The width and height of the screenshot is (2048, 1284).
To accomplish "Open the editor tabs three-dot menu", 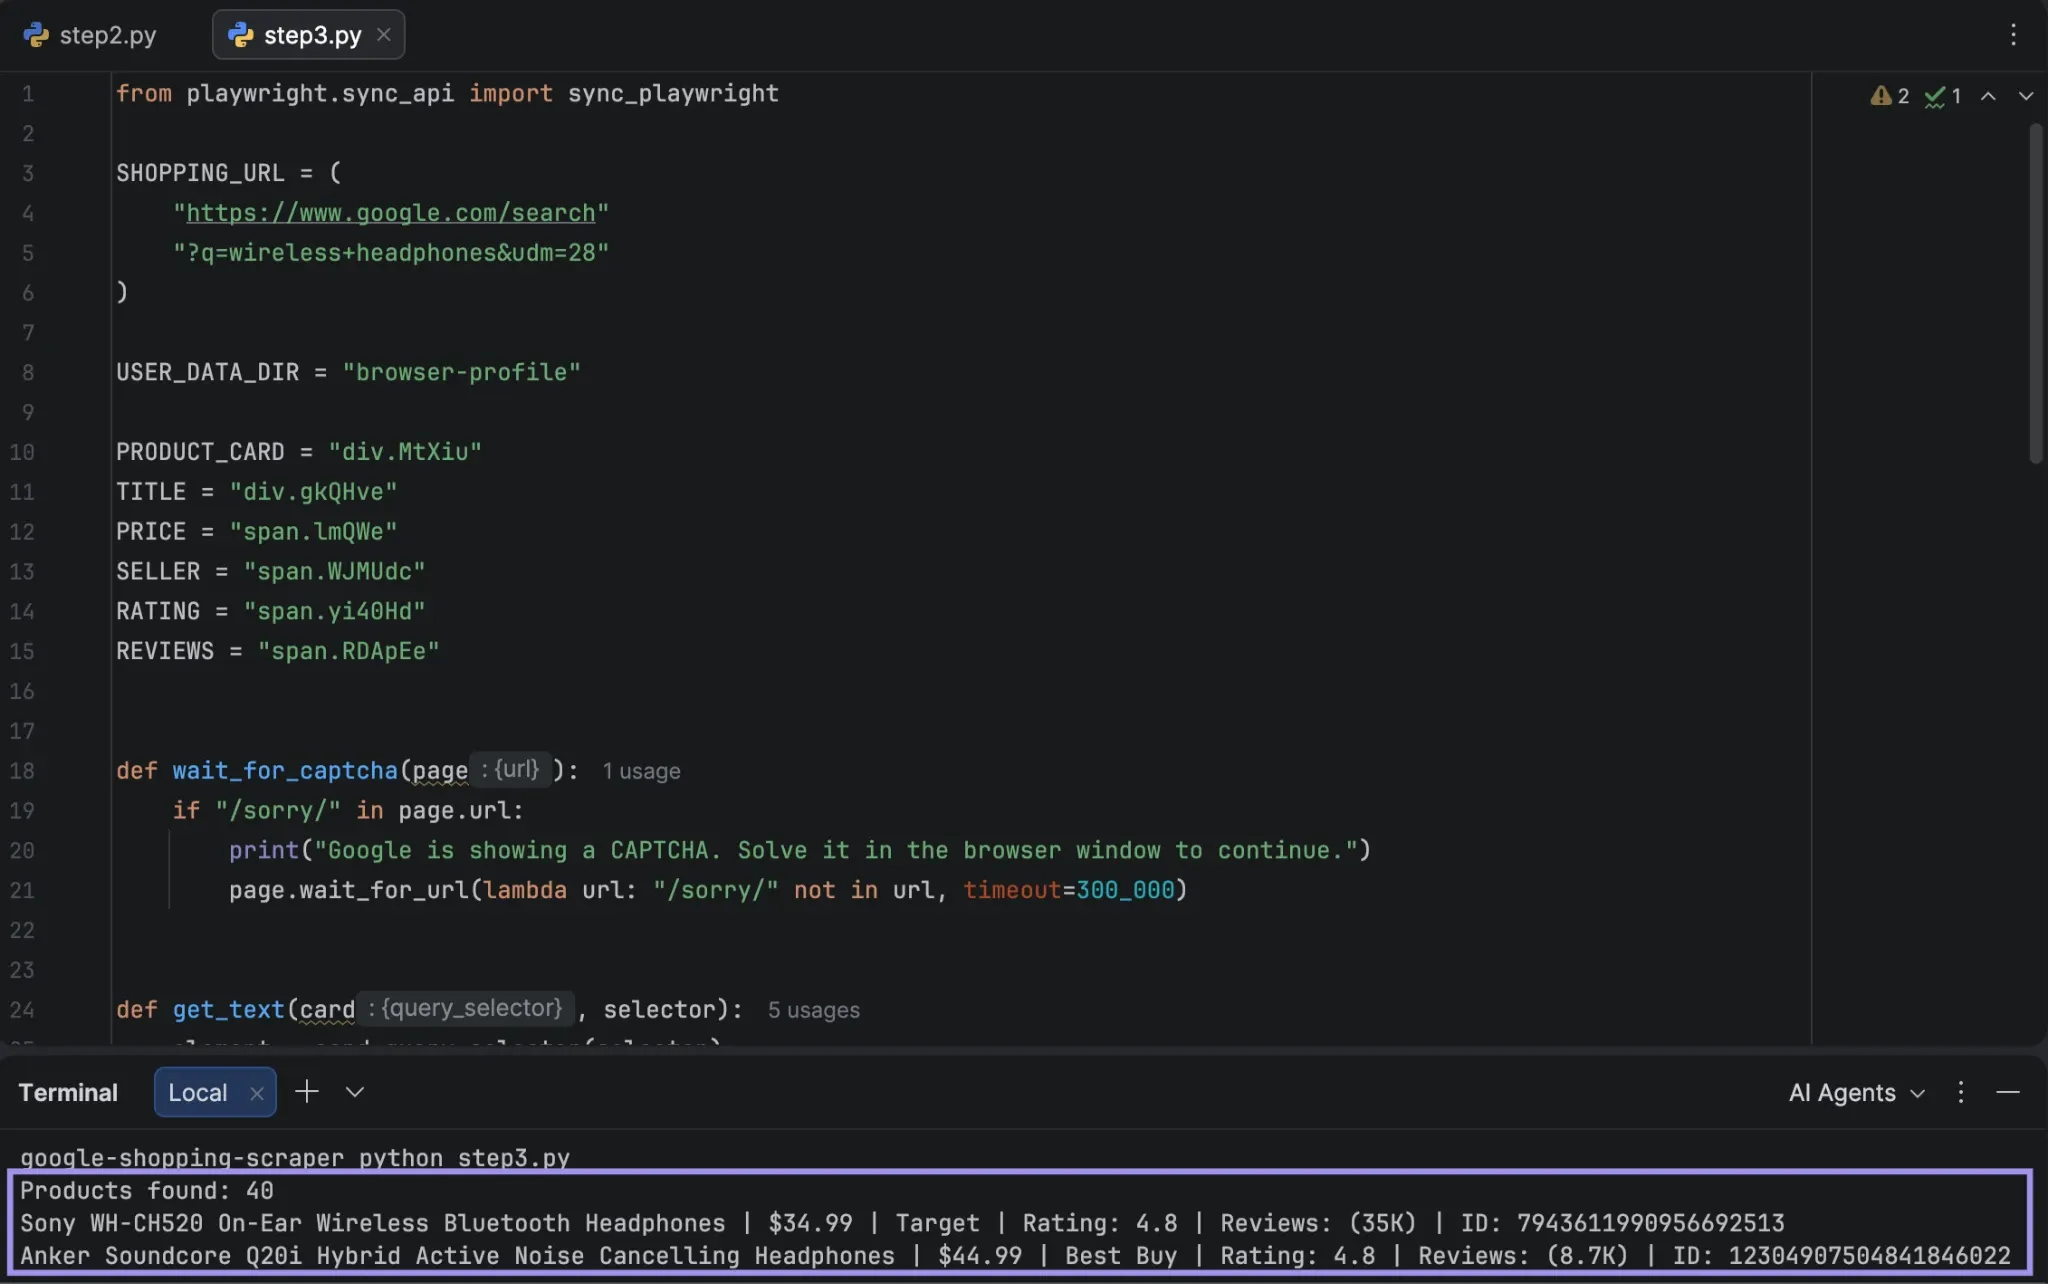I will 2013,35.
